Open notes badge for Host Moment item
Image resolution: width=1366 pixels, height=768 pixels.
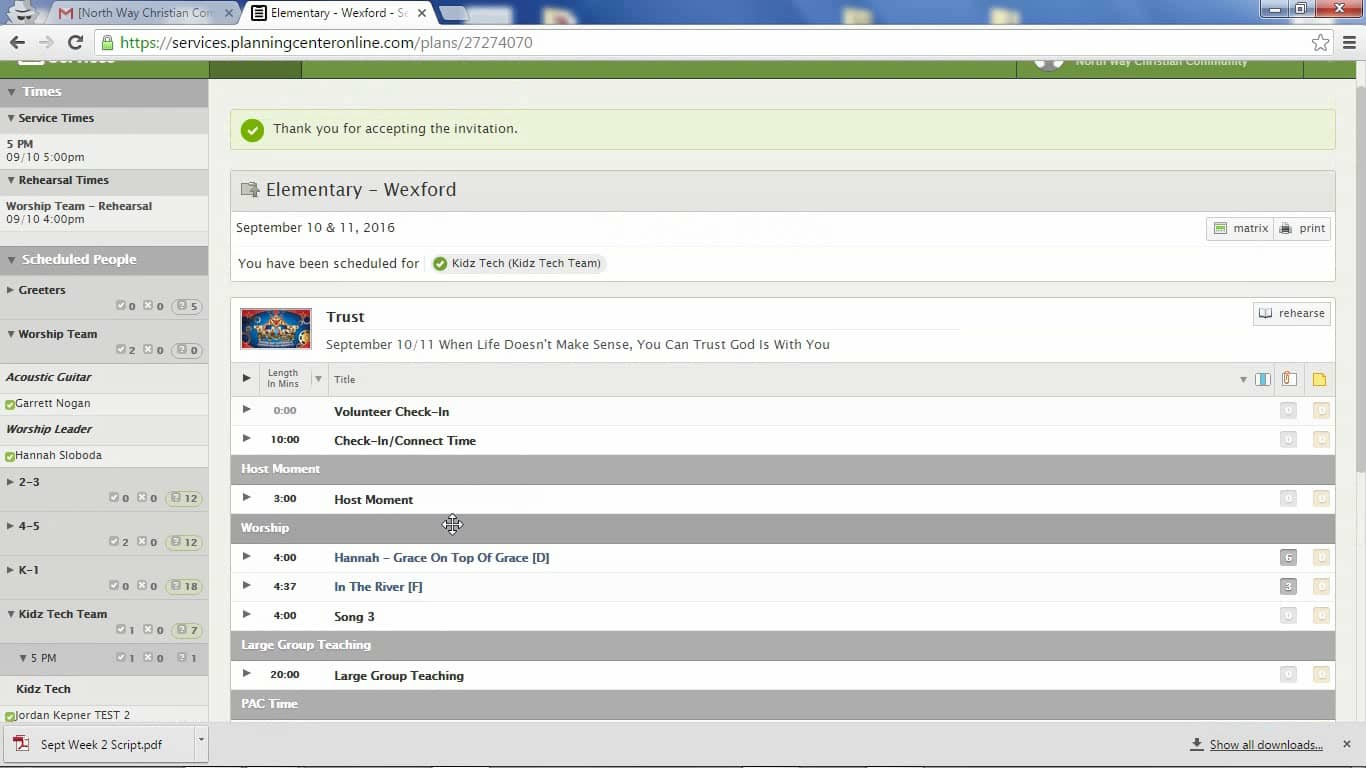click(x=1321, y=498)
